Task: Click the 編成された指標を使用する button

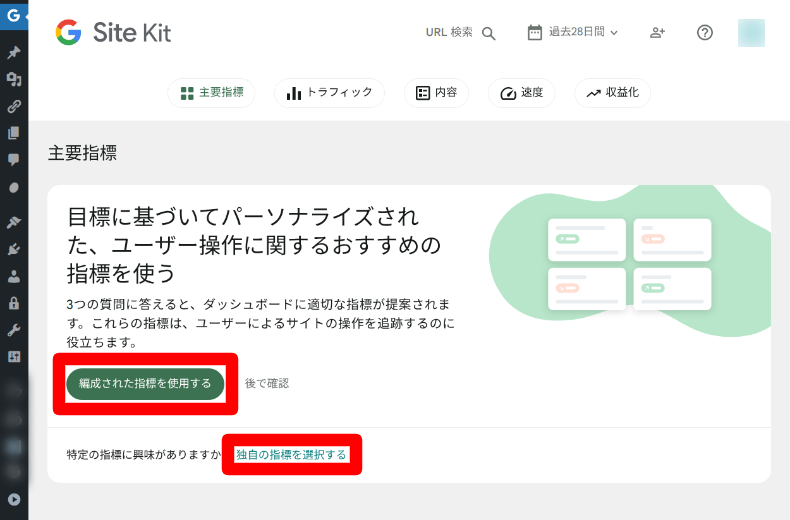Action: click(x=145, y=384)
